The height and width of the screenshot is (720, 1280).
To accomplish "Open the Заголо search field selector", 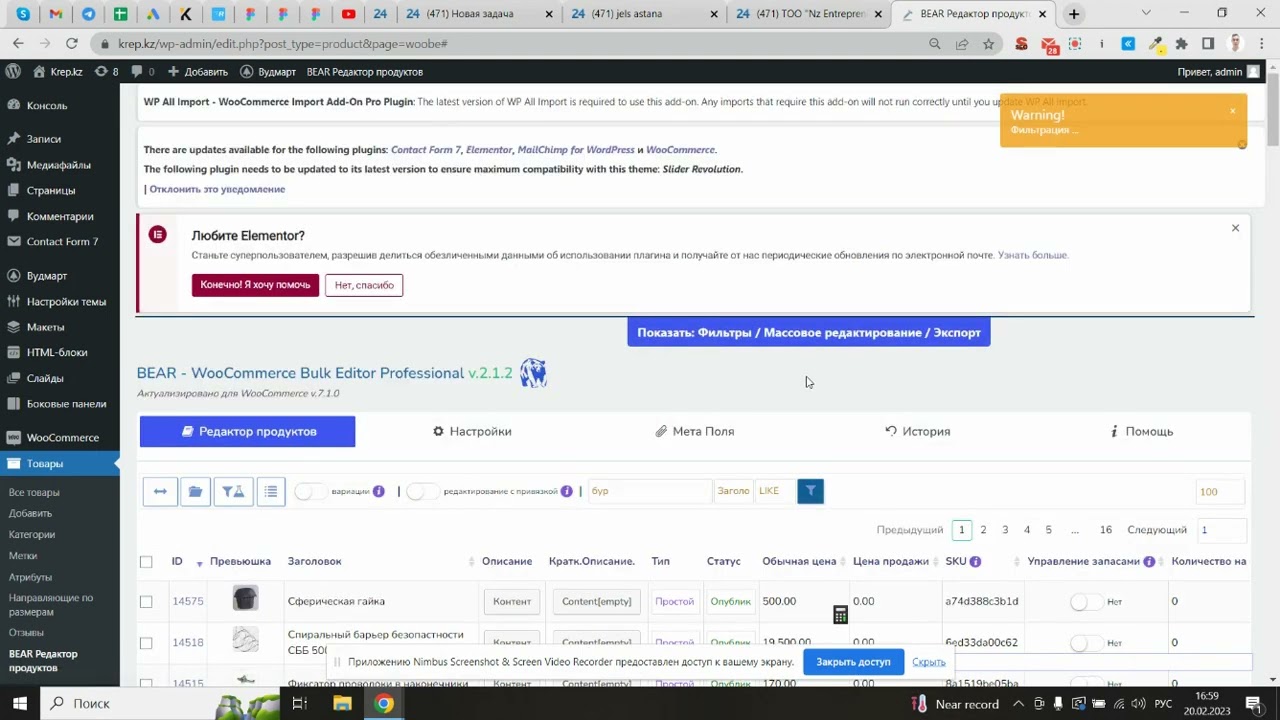I will pos(733,491).
